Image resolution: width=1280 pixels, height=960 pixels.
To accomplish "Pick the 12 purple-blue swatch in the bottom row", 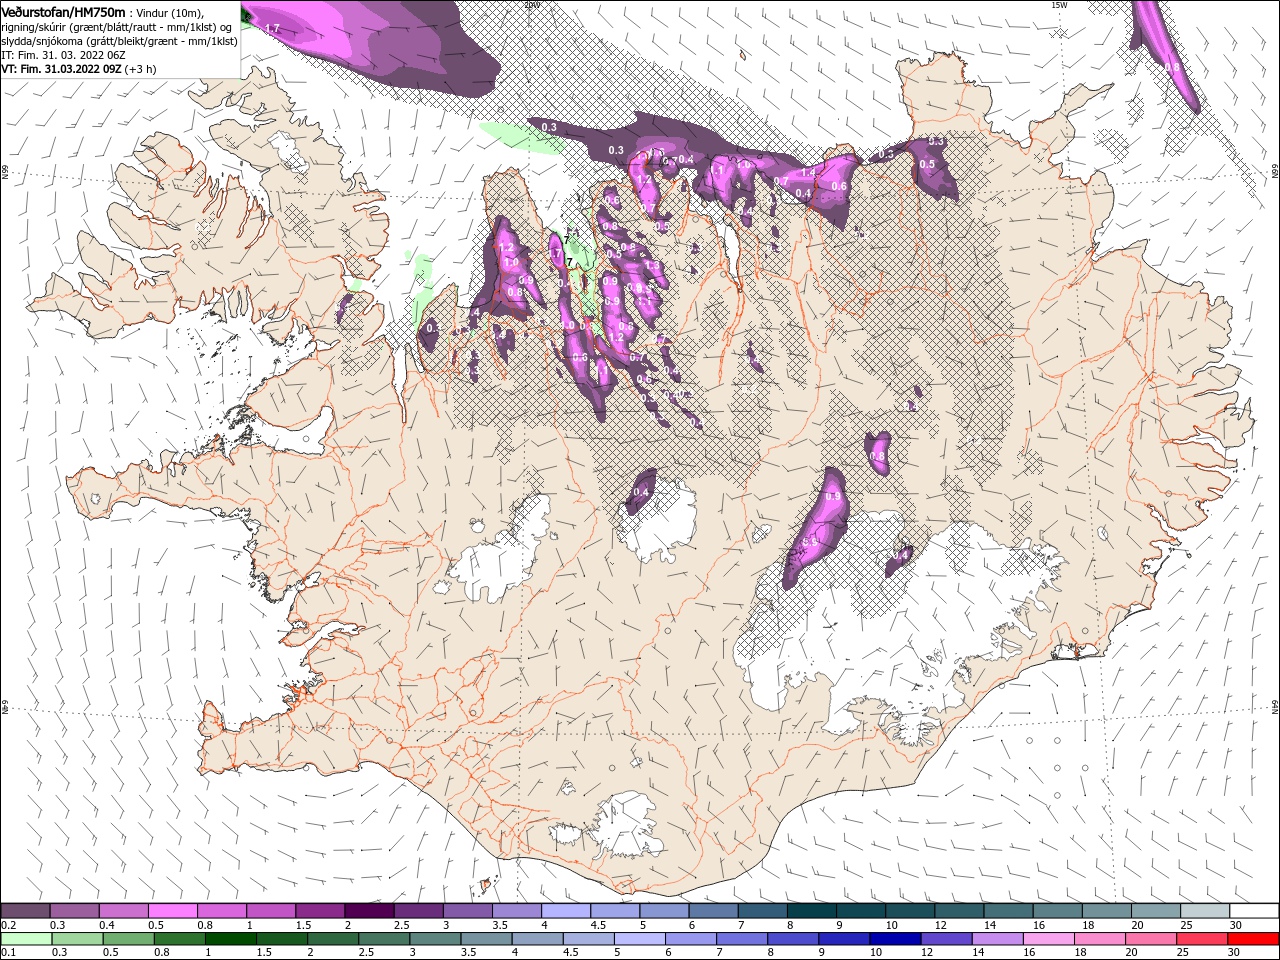I will pos(944,939).
